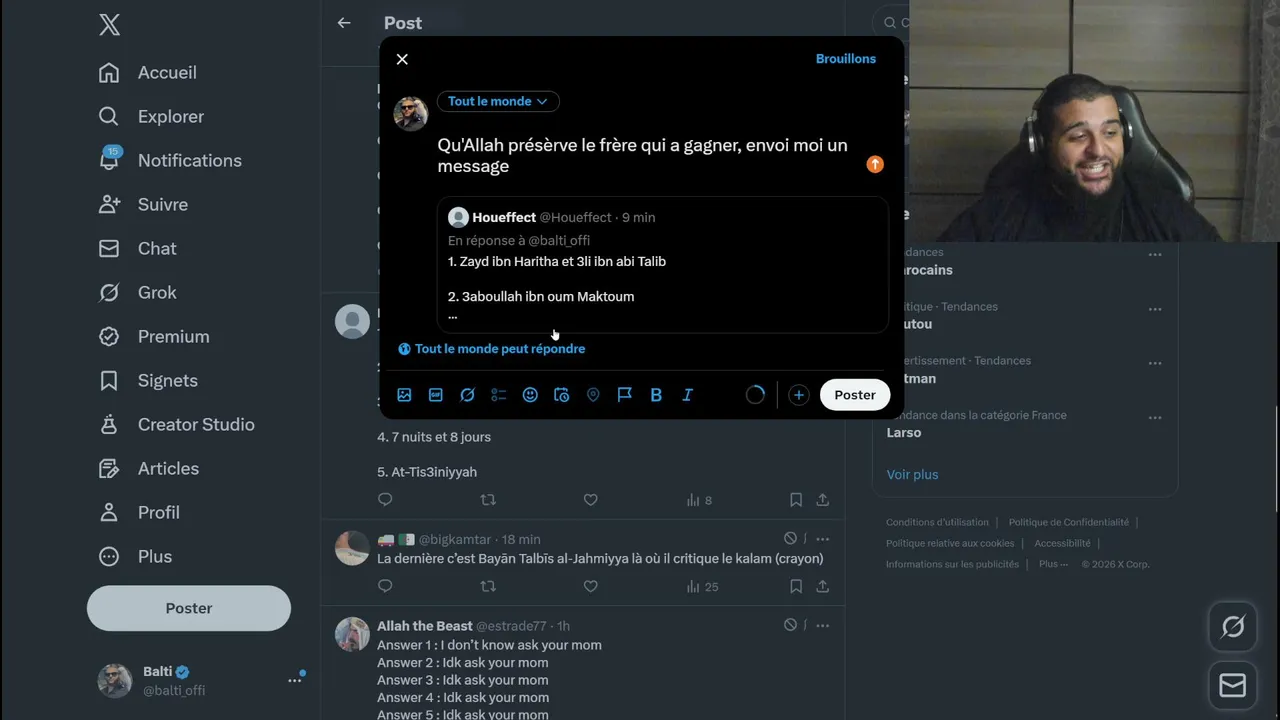
Task: Insert a GIF in the composer
Action: [x=436, y=395]
